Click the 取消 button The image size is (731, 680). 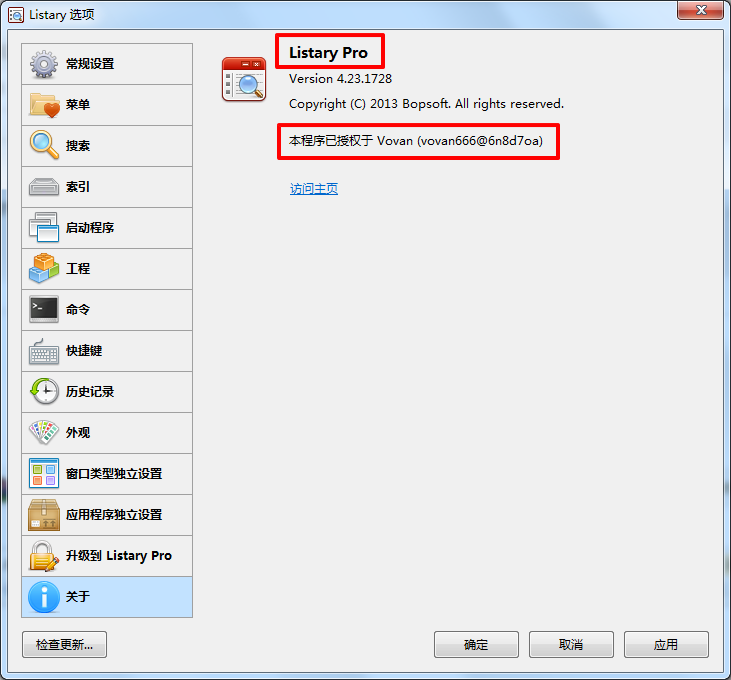click(x=571, y=645)
